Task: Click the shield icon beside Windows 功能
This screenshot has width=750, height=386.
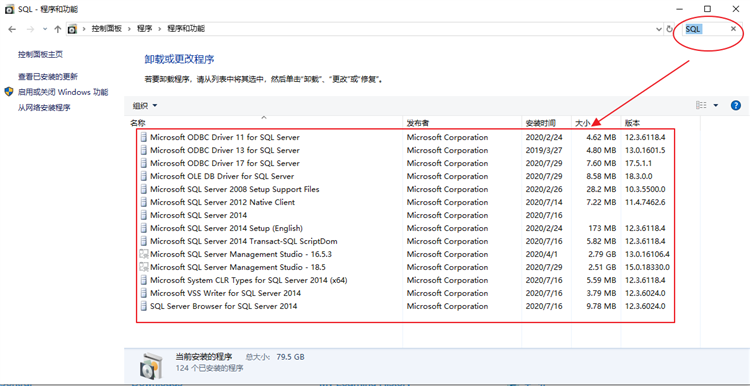Action: click(9, 92)
